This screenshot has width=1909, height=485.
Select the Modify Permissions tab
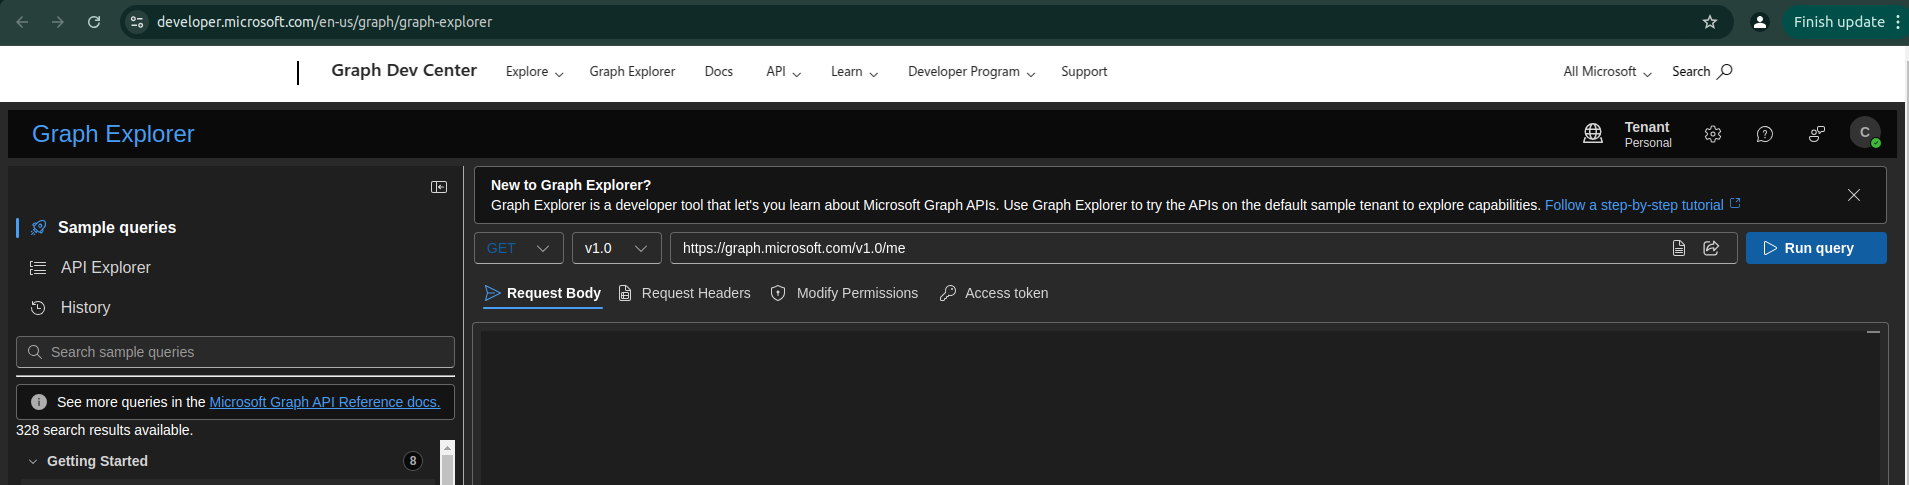click(x=844, y=293)
